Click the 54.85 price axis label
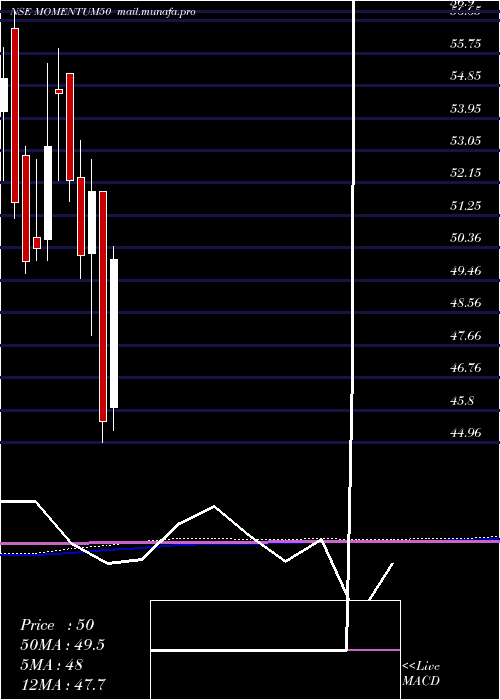 click(466, 75)
